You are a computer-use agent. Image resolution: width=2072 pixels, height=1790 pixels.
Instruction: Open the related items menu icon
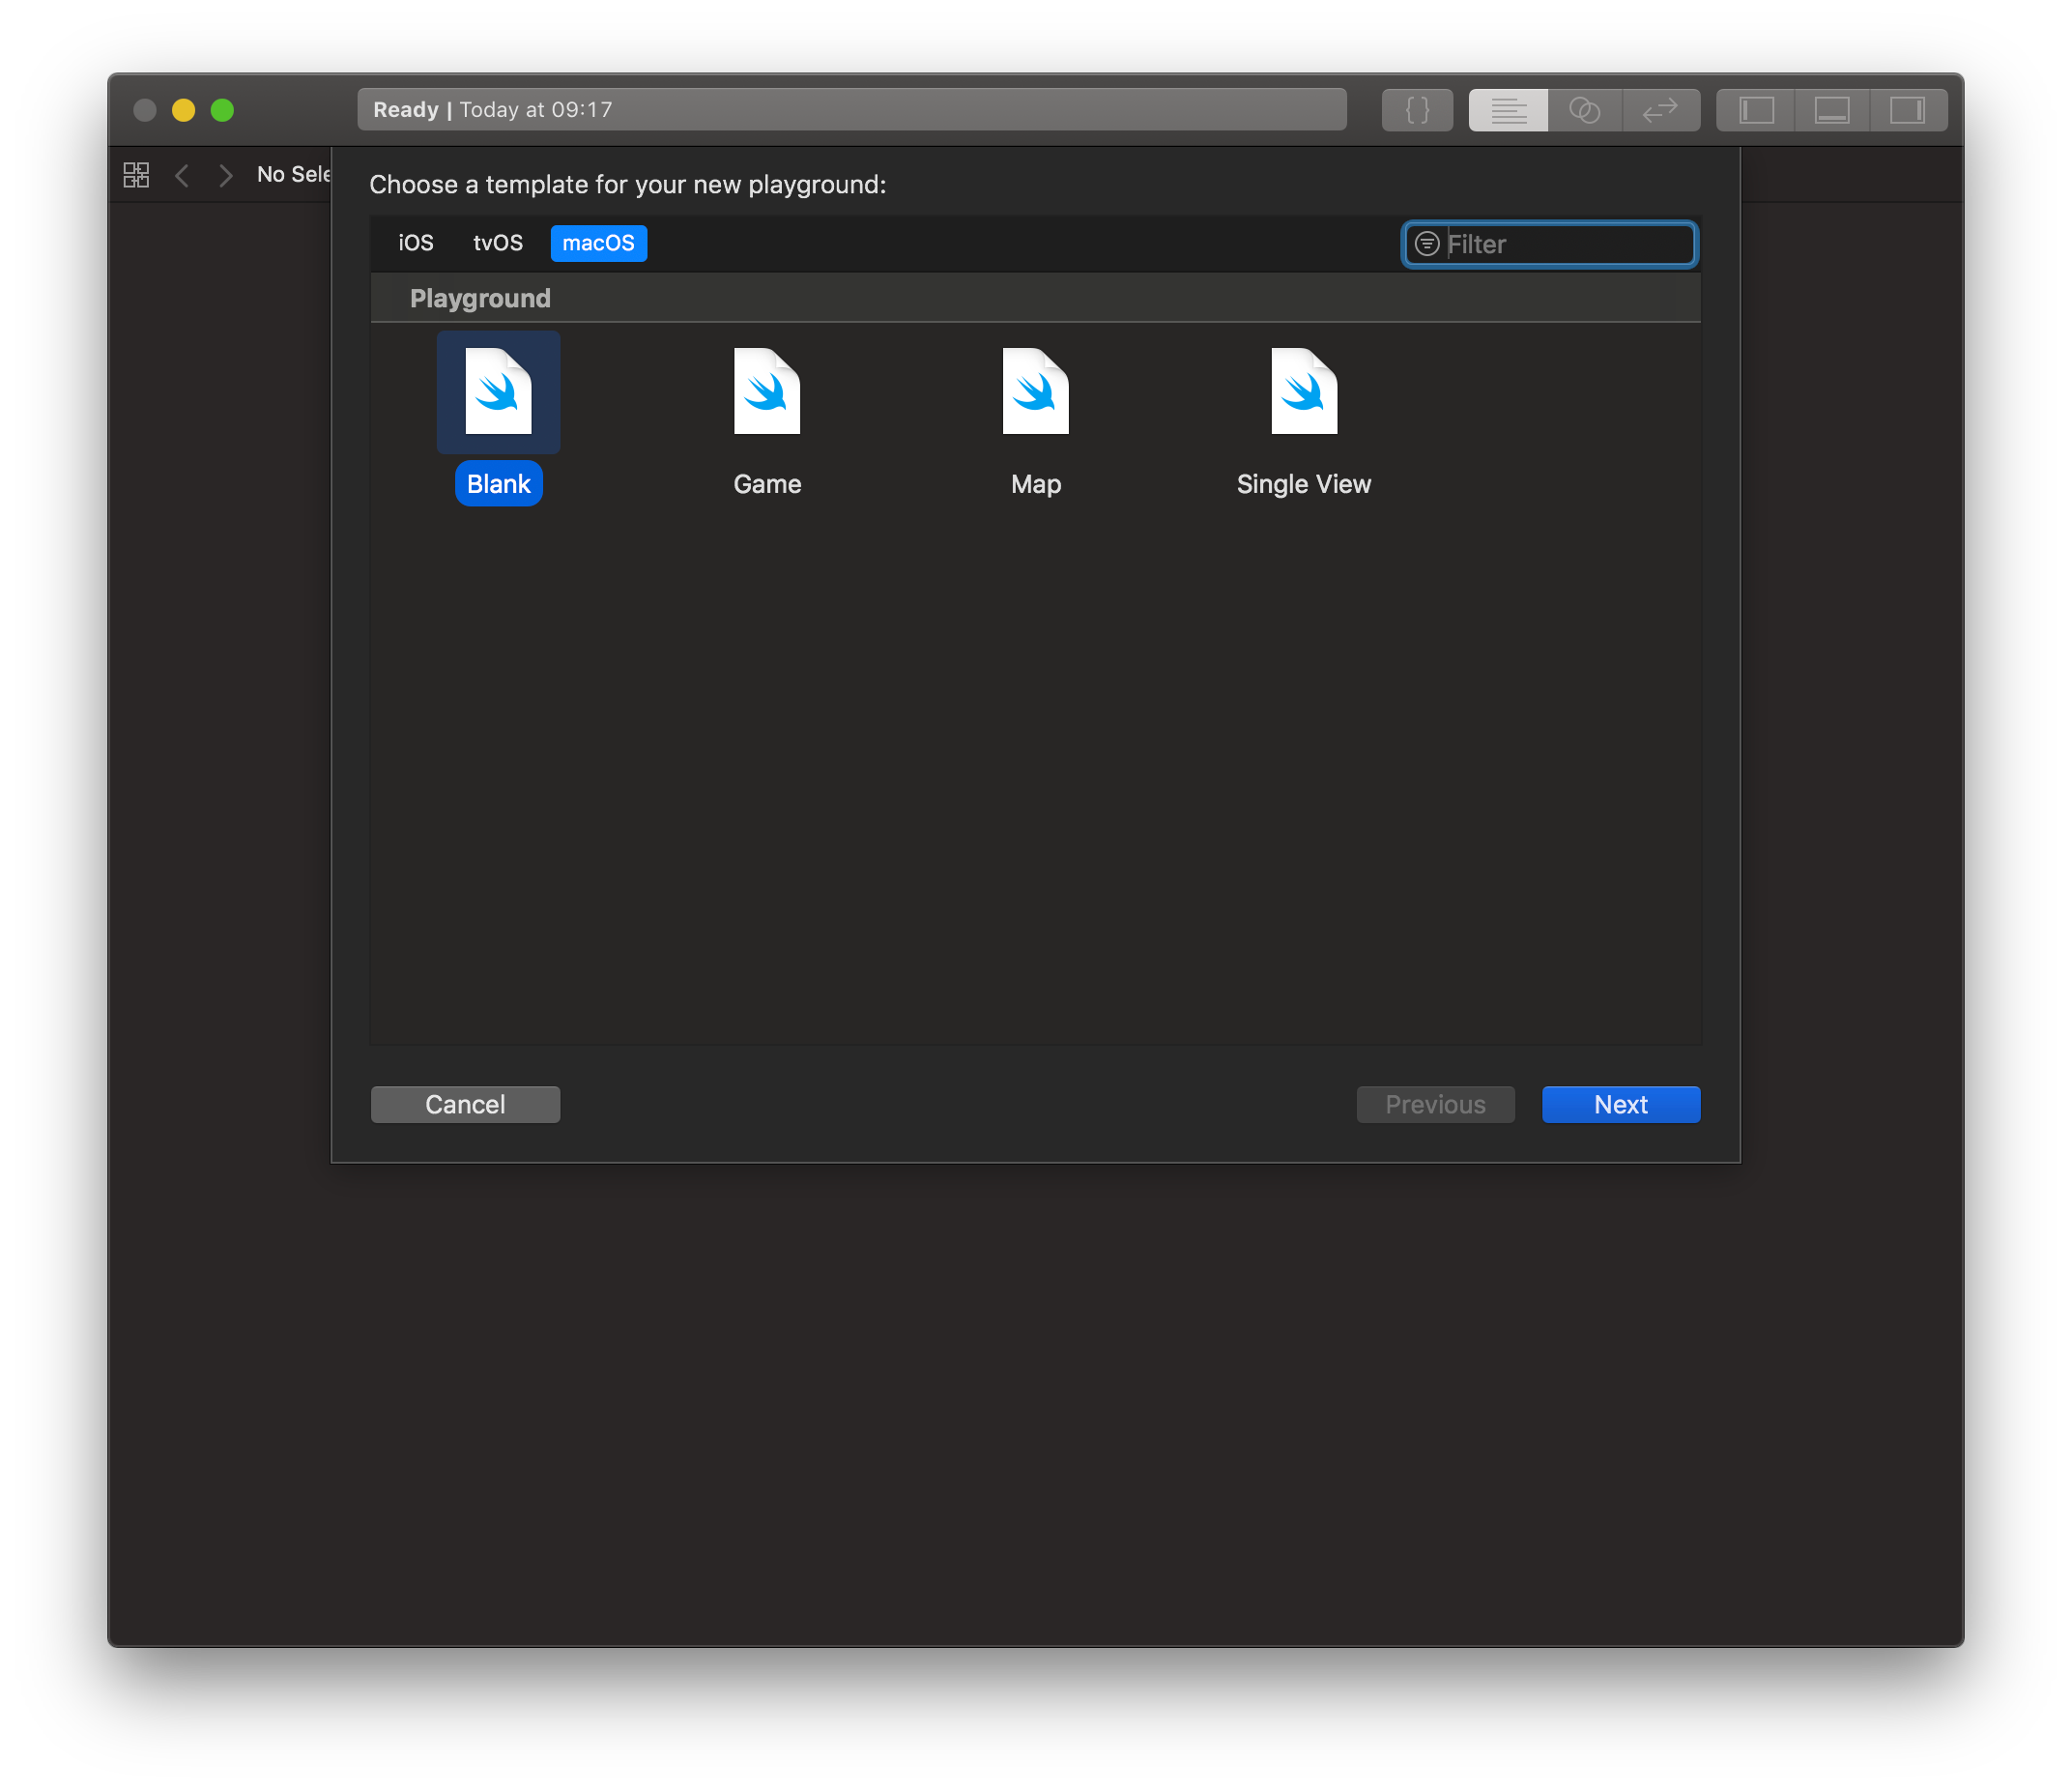pyautogui.click(x=136, y=174)
